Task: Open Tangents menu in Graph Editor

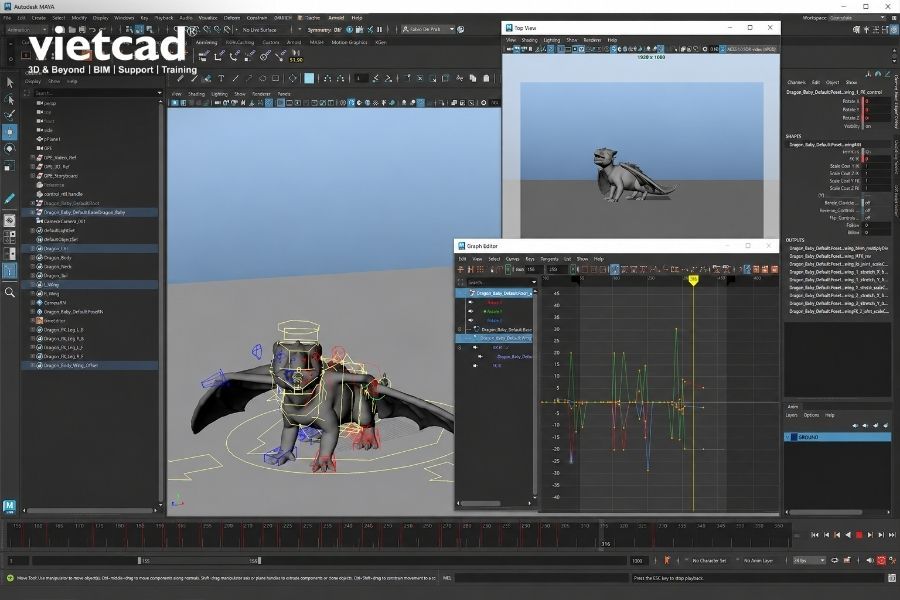Action: coord(549,259)
